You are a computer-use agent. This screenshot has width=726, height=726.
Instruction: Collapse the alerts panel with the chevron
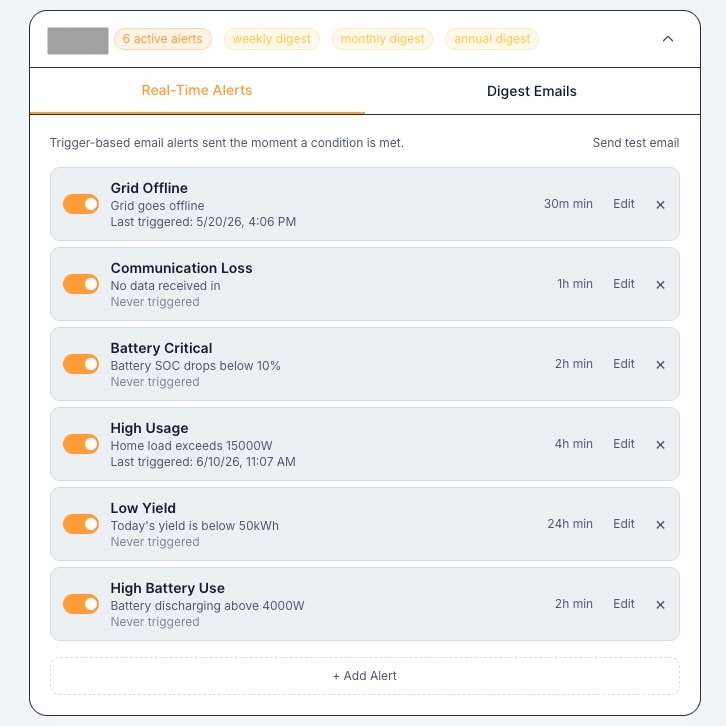[667, 39]
